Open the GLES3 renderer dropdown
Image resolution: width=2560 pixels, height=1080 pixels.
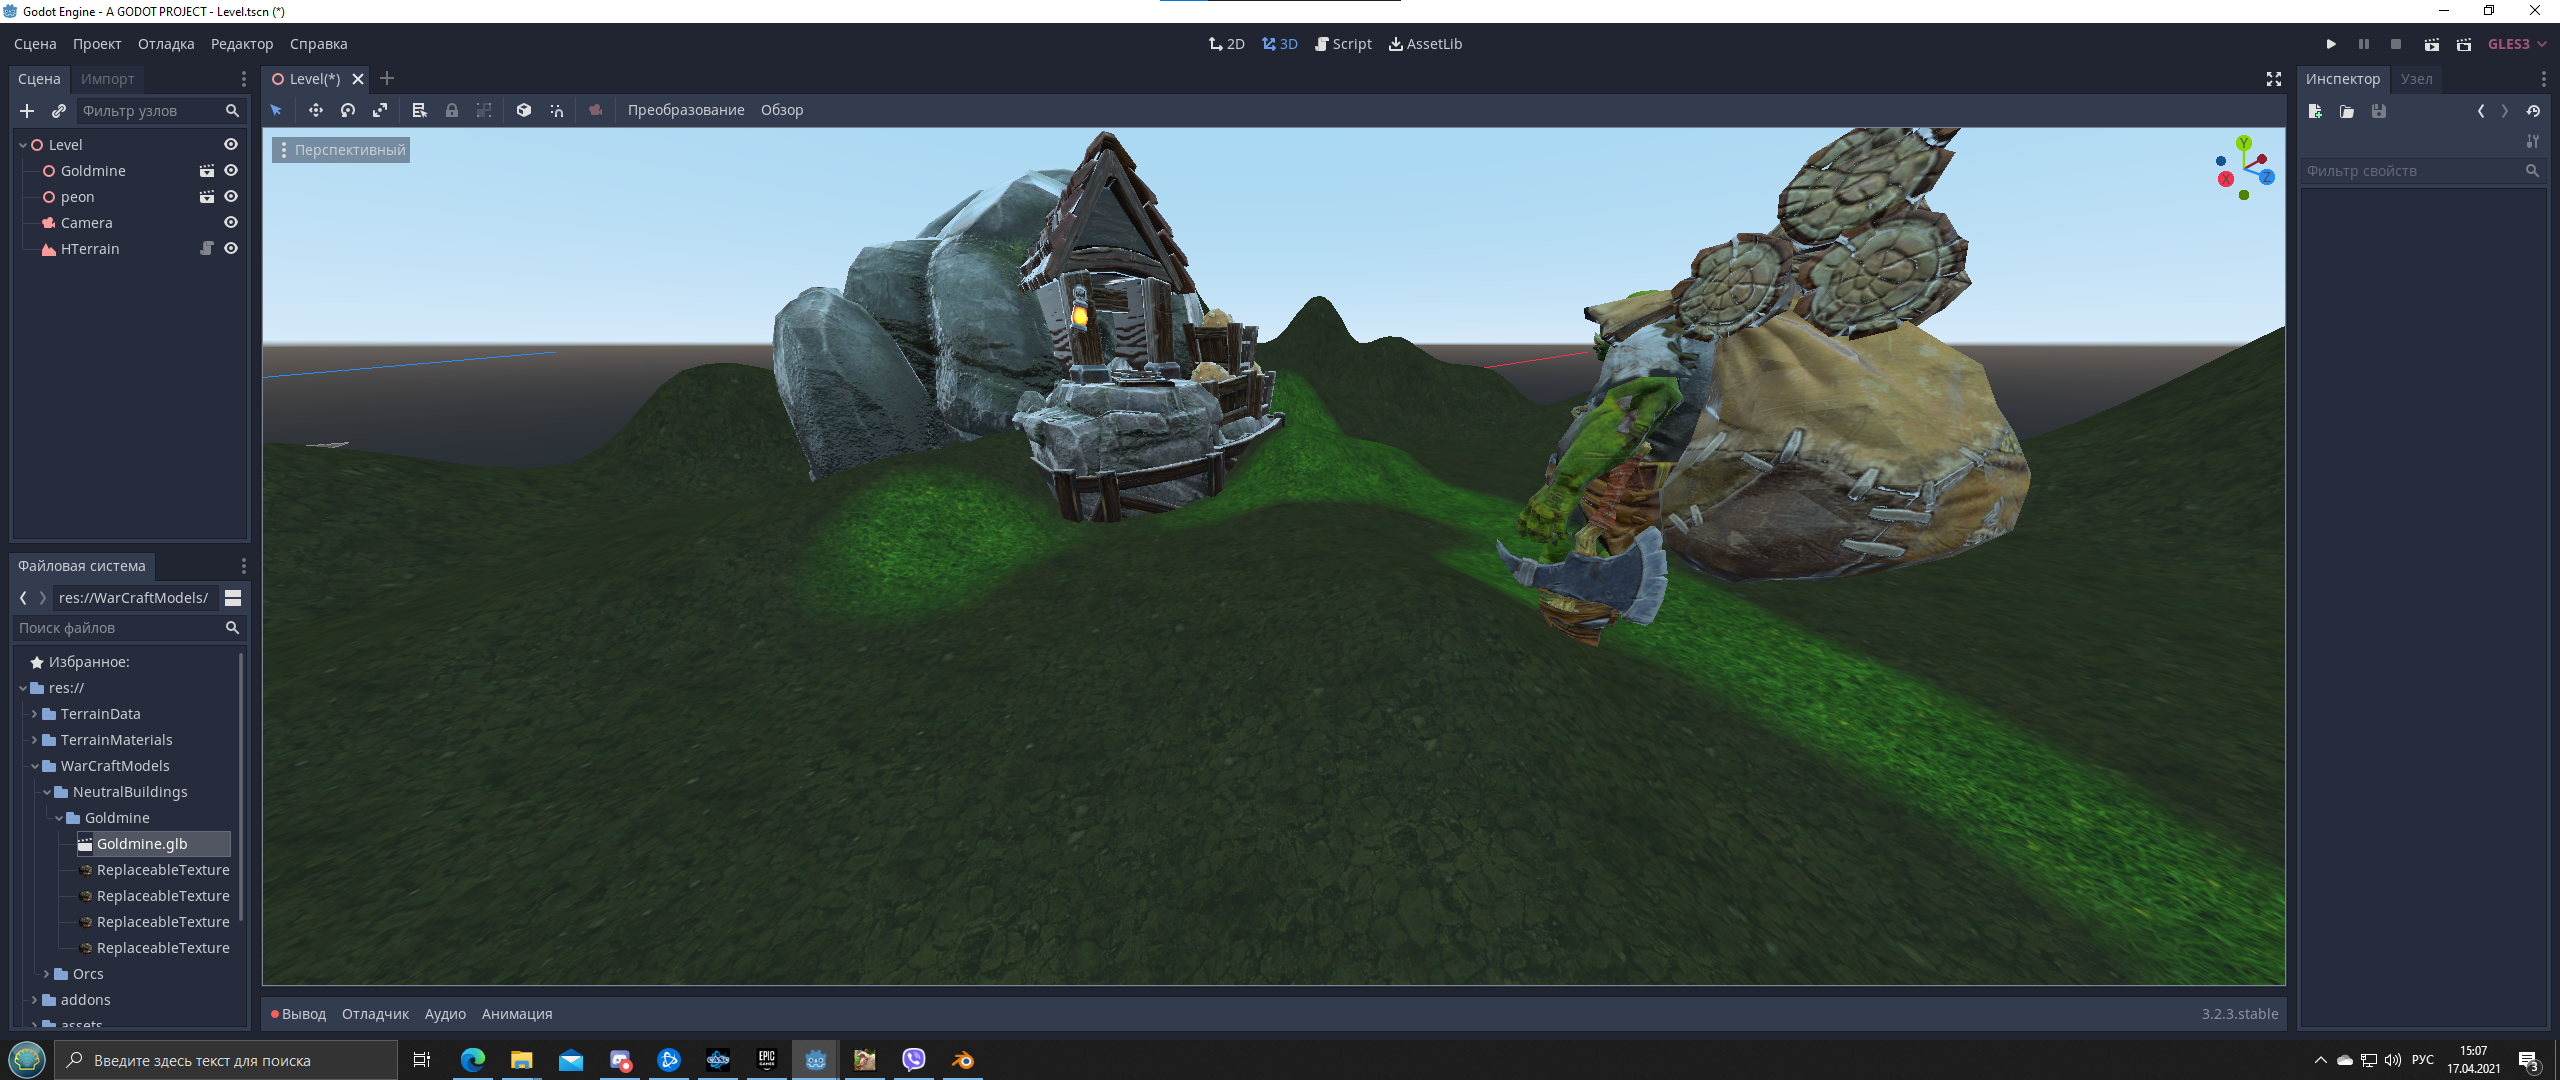pos(2516,44)
